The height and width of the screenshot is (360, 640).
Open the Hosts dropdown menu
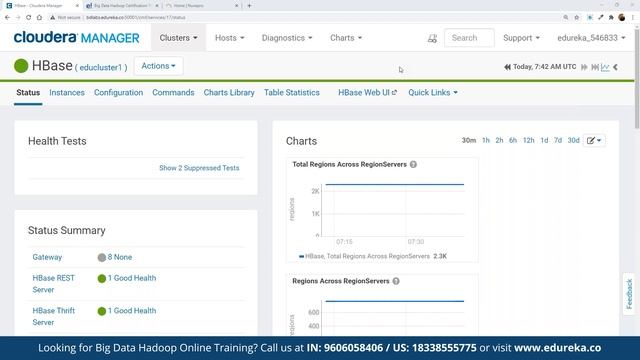tap(229, 38)
